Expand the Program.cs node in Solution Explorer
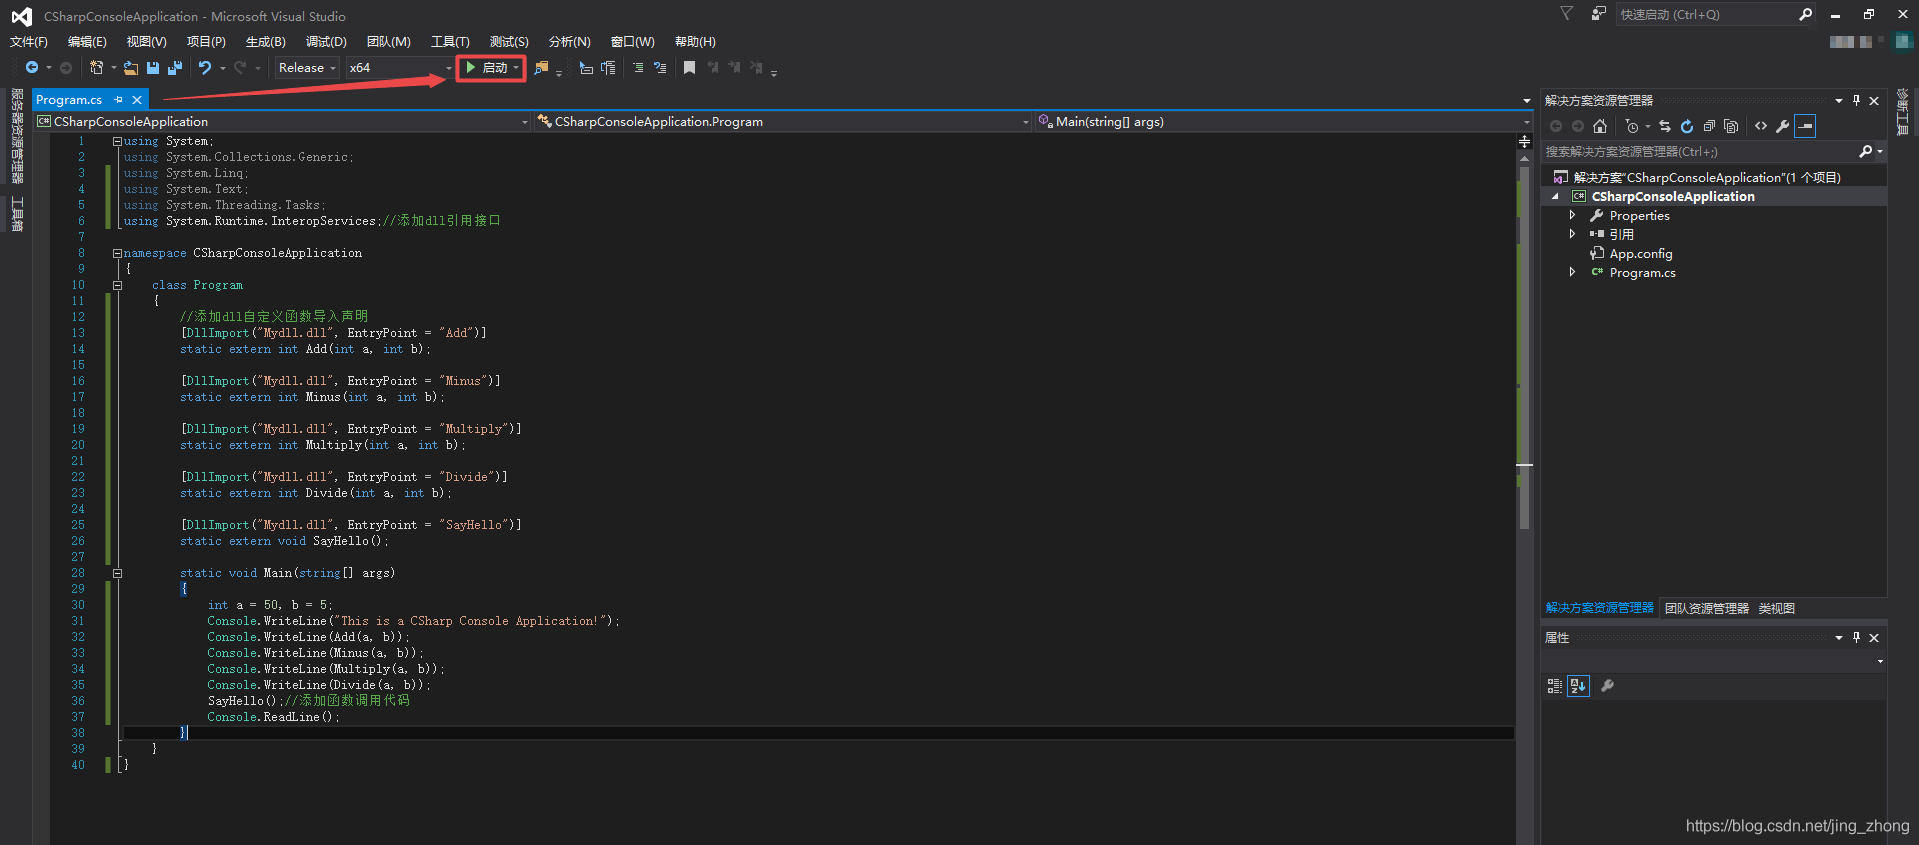The width and height of the screenshot is (1919, 845). click(x=1572, y=272)
